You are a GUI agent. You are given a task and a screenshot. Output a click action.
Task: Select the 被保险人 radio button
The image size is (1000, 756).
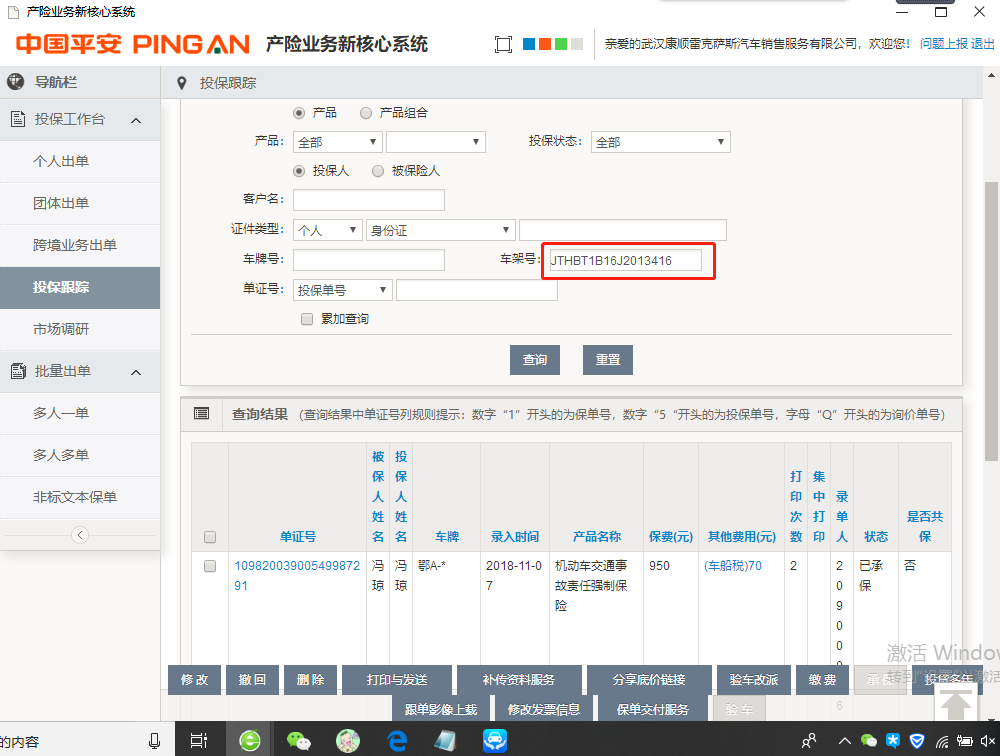pyautogui.click(x=378, y=171)
